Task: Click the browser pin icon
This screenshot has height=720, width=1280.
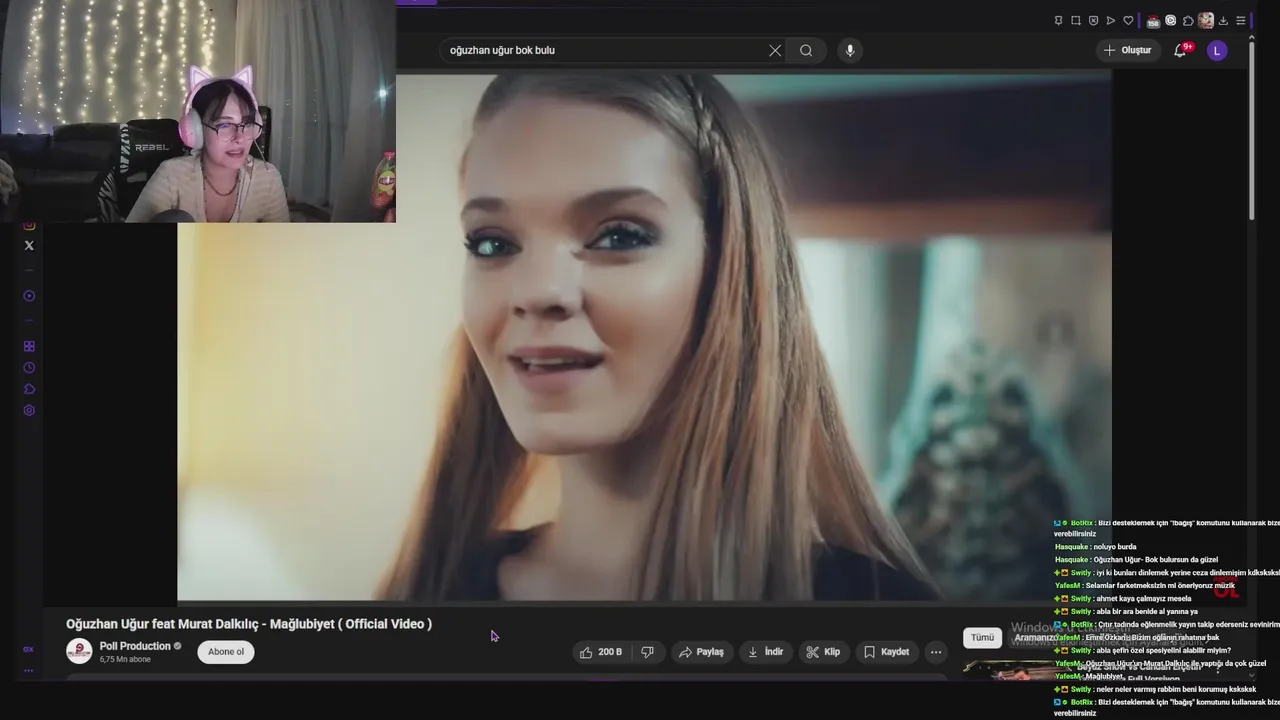Action: click(1058, 20)
